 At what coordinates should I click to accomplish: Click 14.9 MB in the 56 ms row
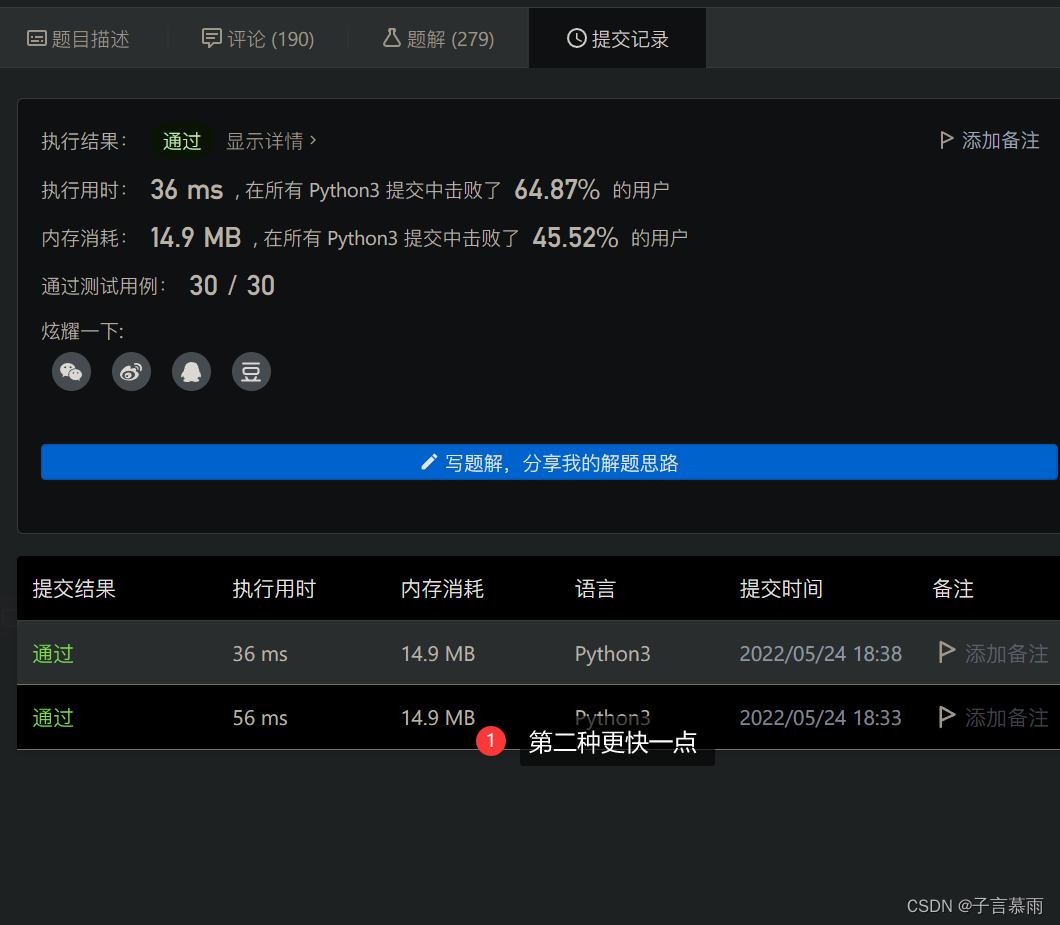click(x=438, y=717)
